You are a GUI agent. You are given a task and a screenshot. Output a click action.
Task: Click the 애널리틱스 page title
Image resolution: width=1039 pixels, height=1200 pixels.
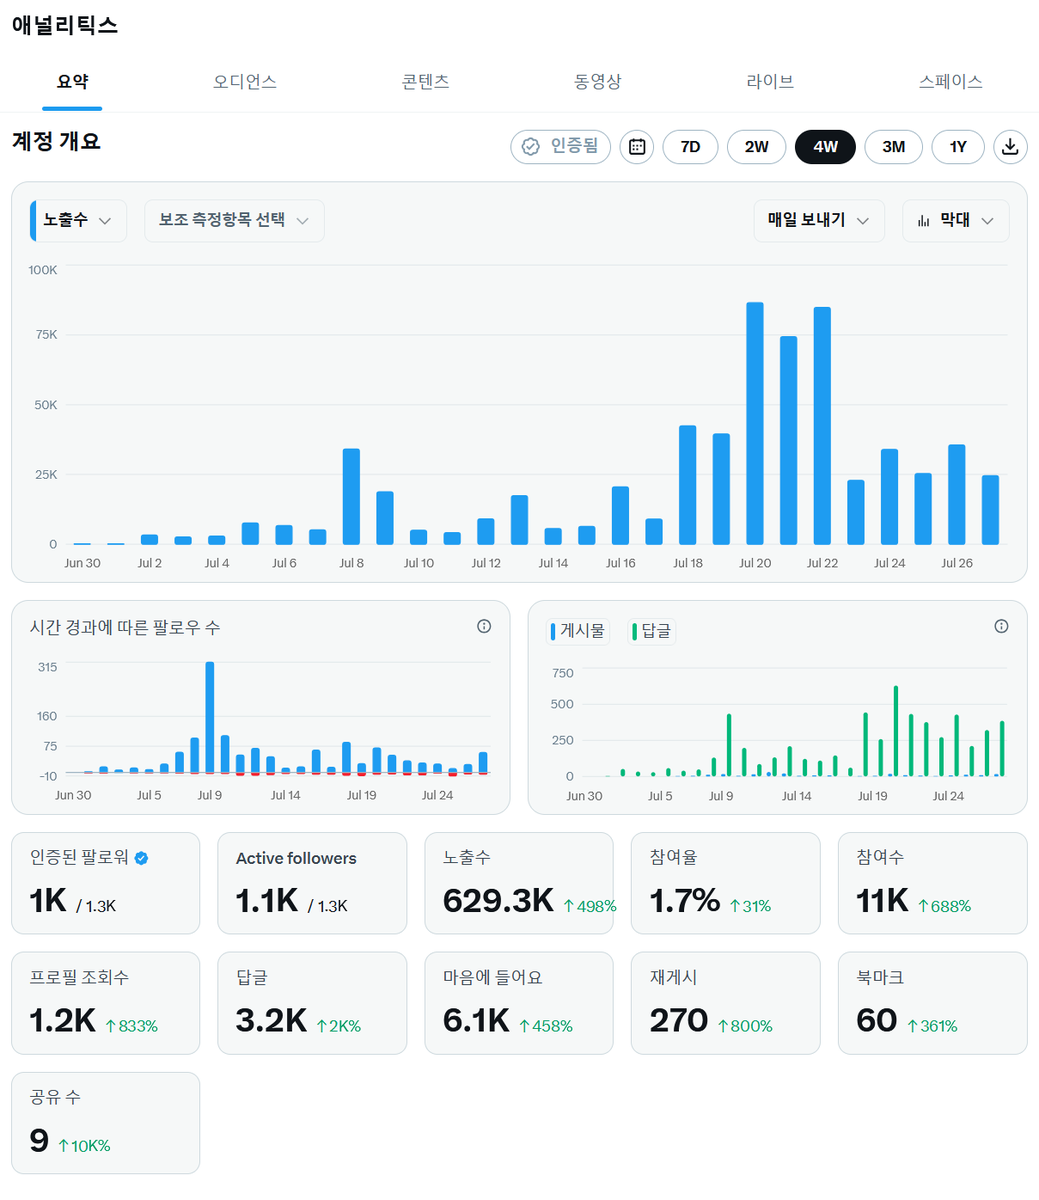point(65,26)
